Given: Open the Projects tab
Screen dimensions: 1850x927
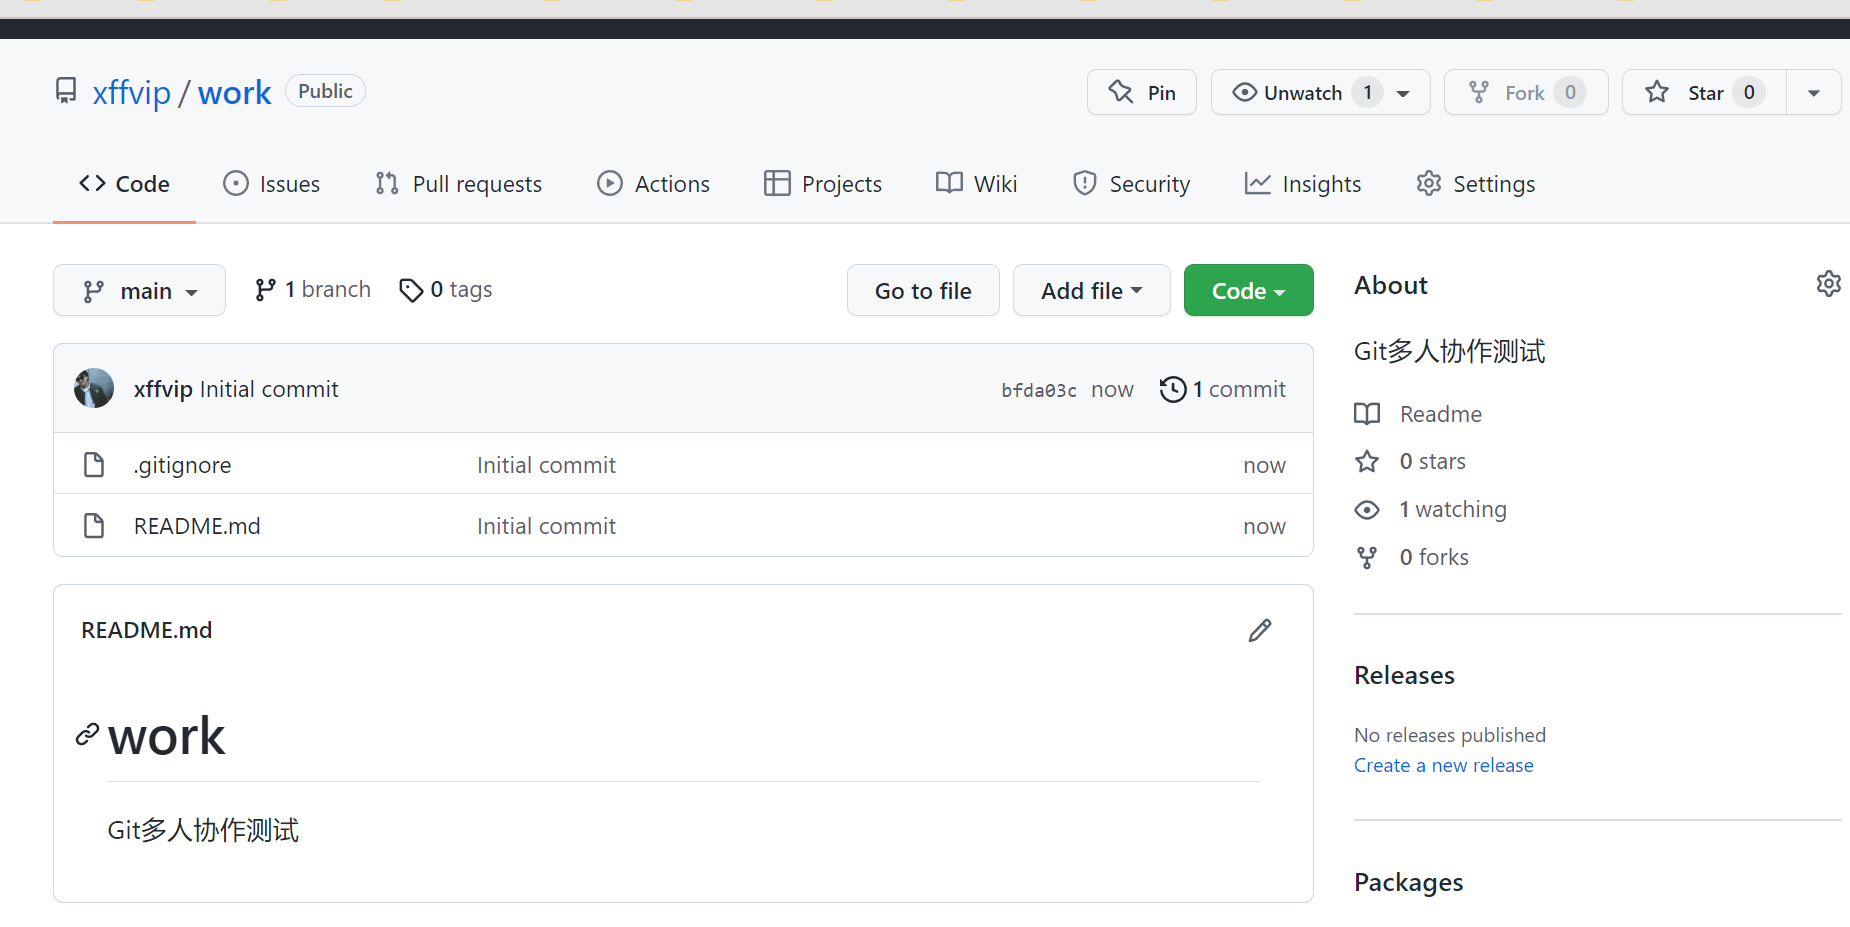Looking at the screenshot, I should tap(822, 184).
